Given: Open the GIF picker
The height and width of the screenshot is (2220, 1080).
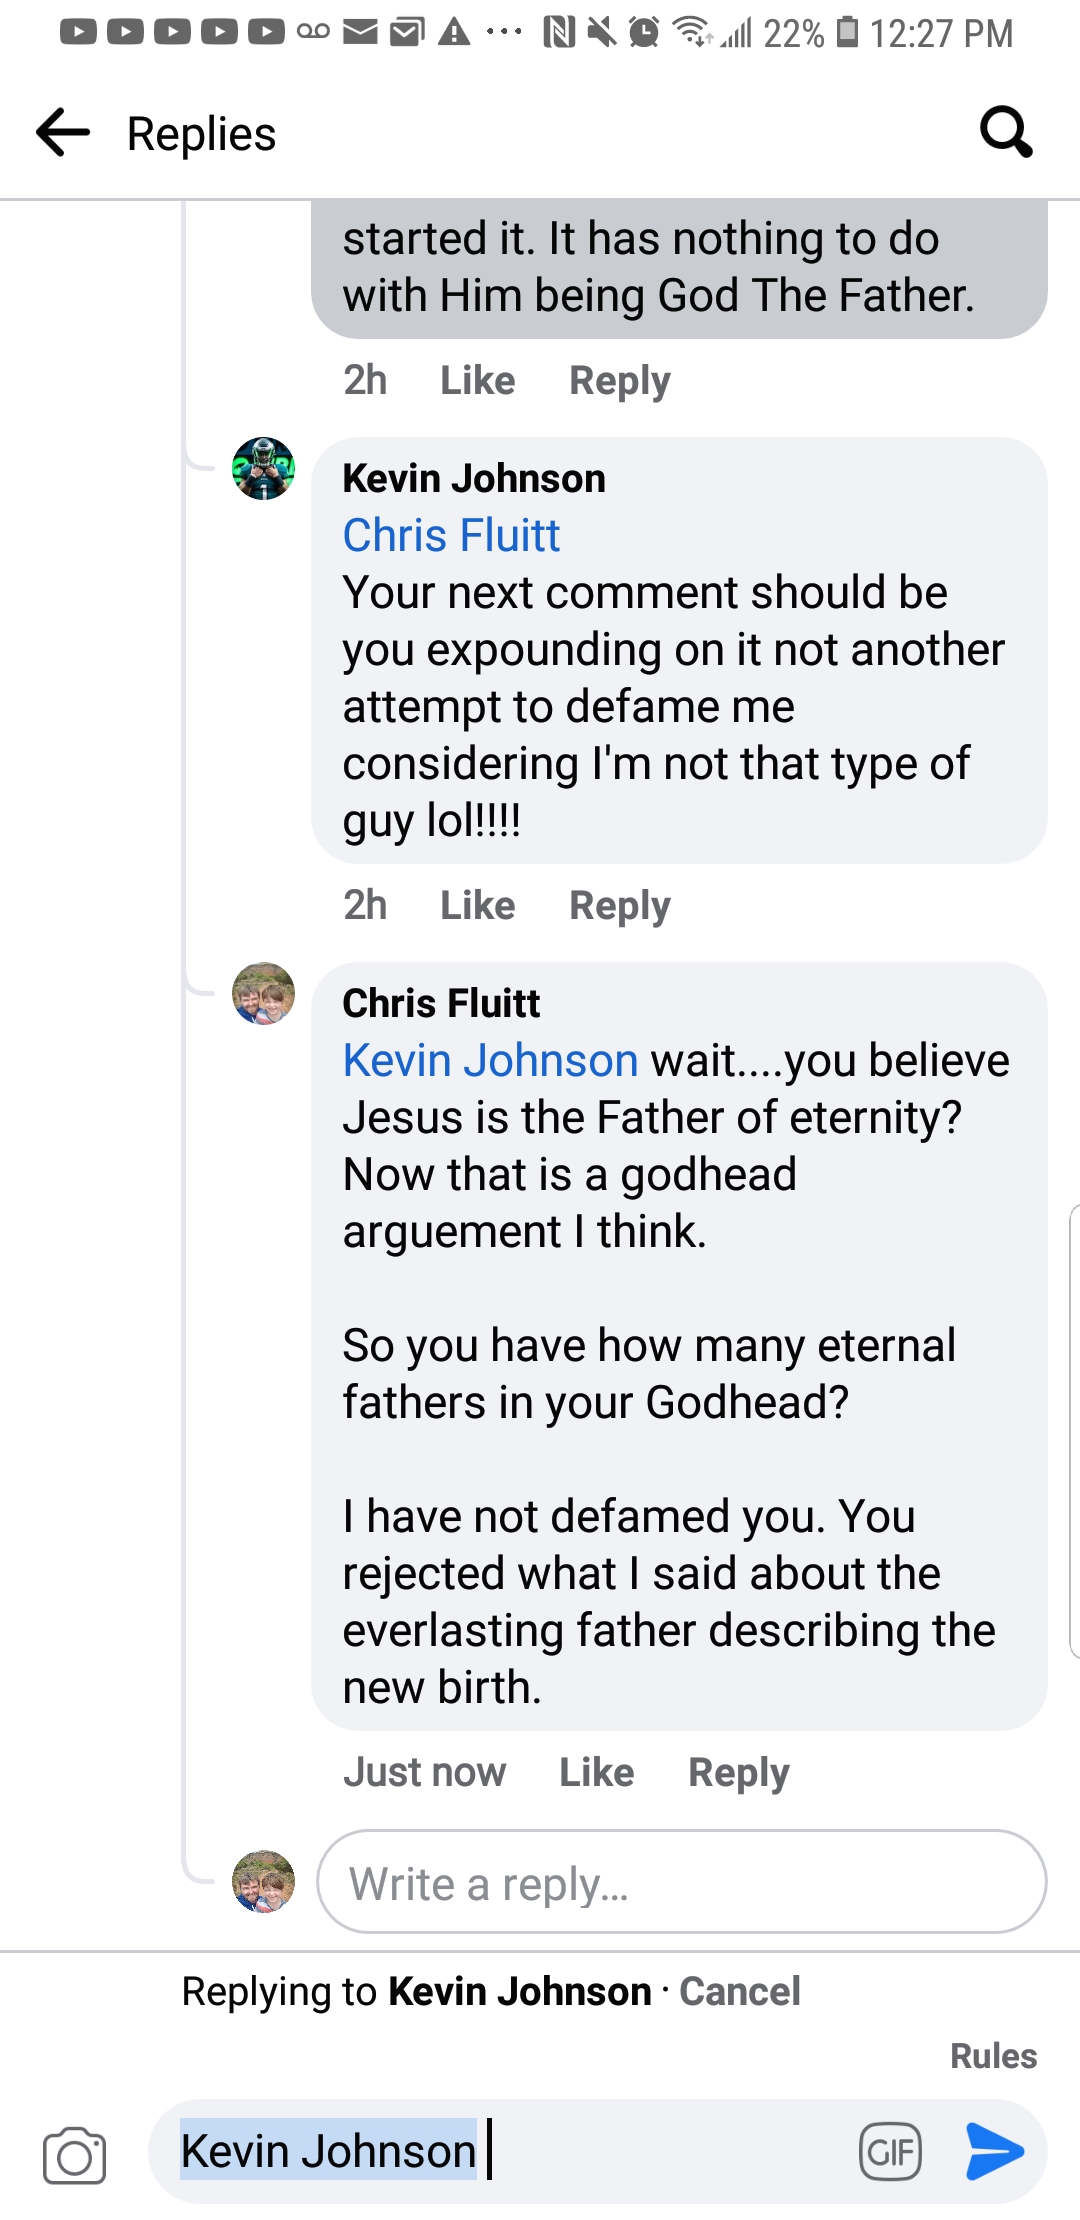Looking at the screenshot, I should pyautogui.click(x=890, y=2151).
